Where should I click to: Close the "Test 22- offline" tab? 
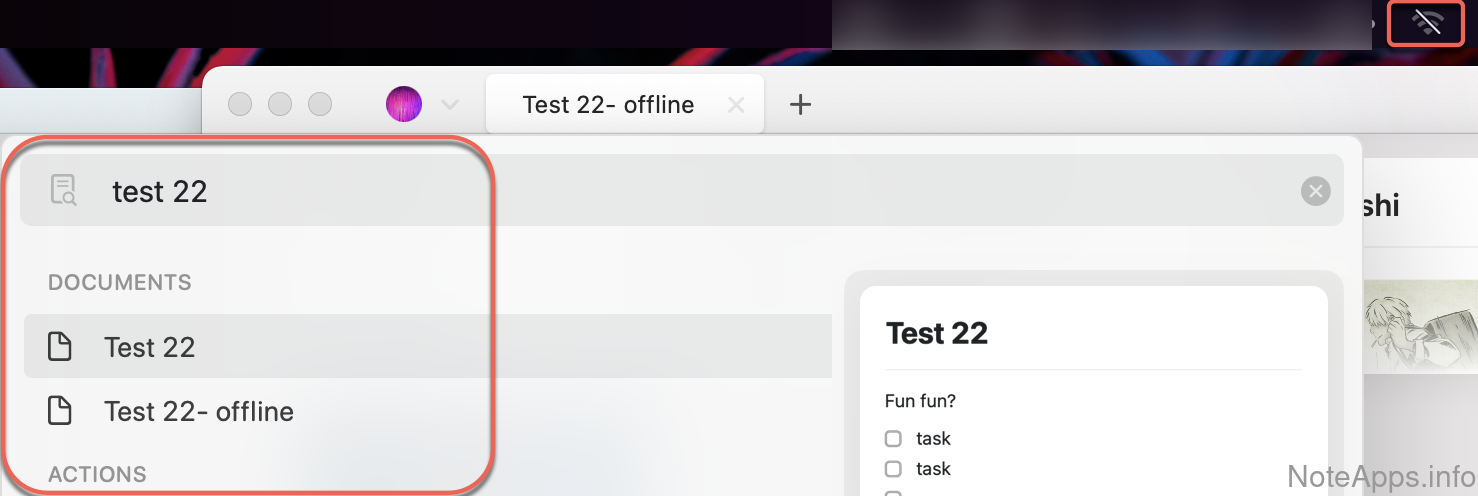coord(736,105)
